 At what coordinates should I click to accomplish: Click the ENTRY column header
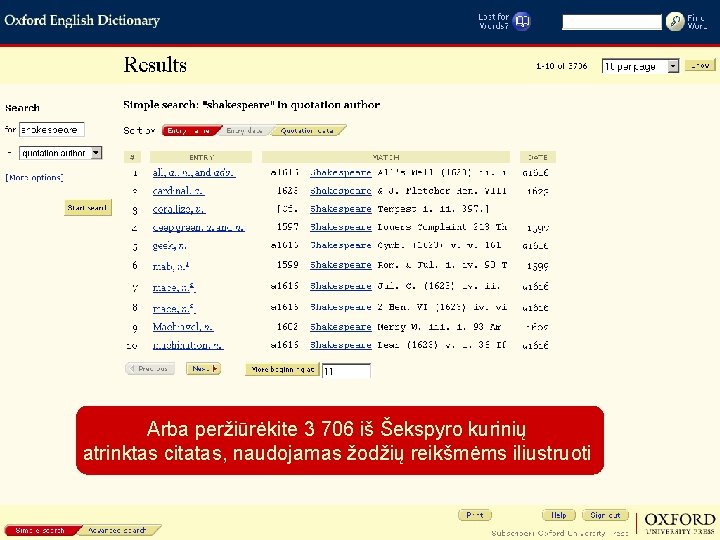click(x=201, y=157)
